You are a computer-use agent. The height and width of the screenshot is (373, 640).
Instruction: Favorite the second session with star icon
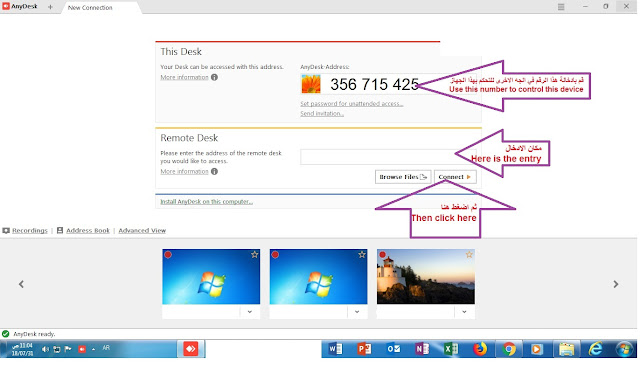(x=362, y=255)
